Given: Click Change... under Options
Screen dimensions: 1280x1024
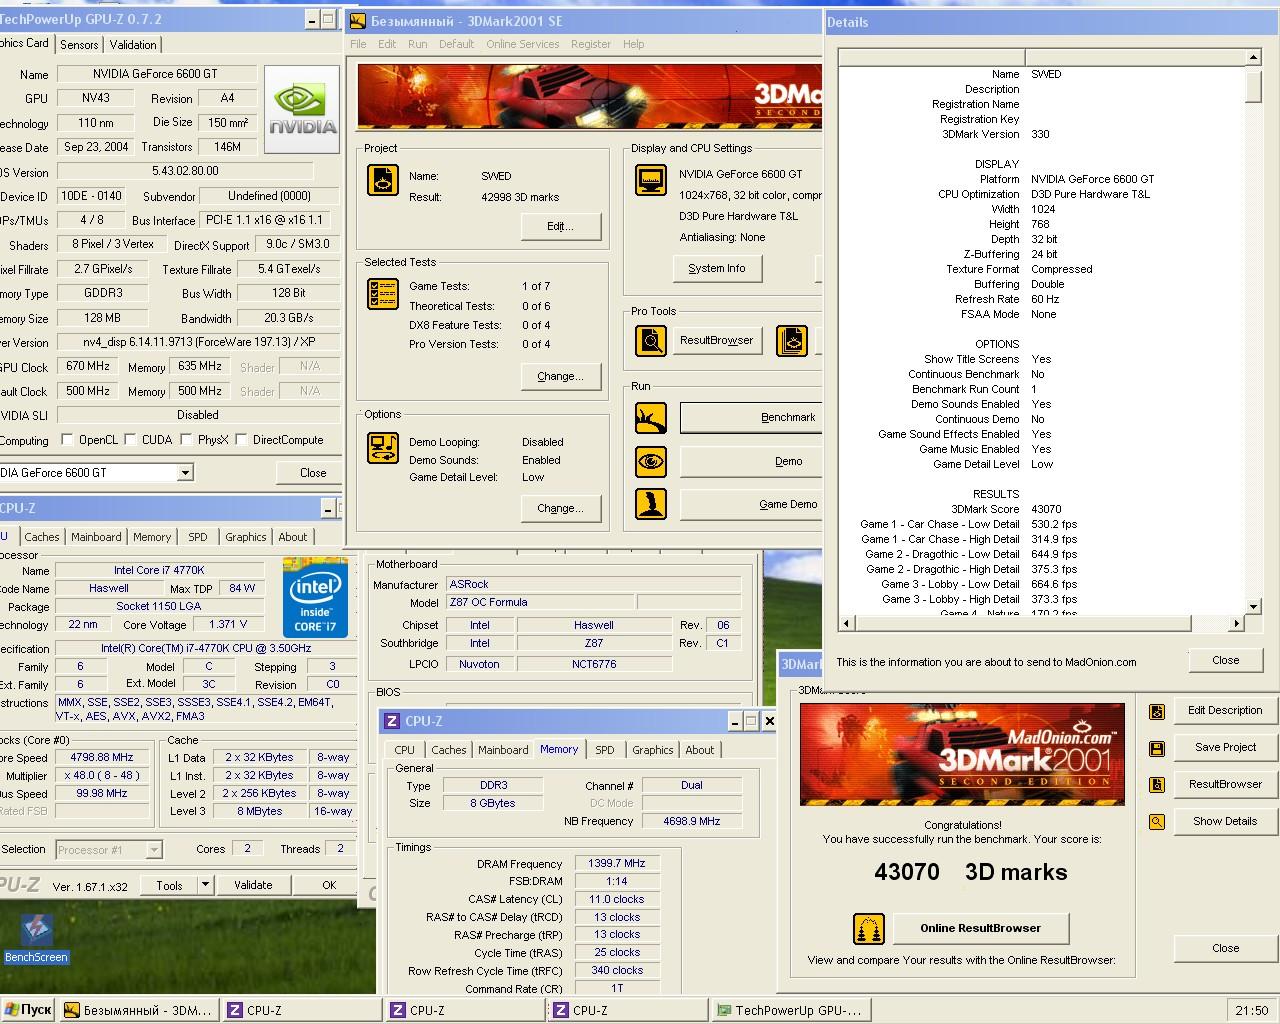Looking at the screenshot, I should tap(560, 508).
